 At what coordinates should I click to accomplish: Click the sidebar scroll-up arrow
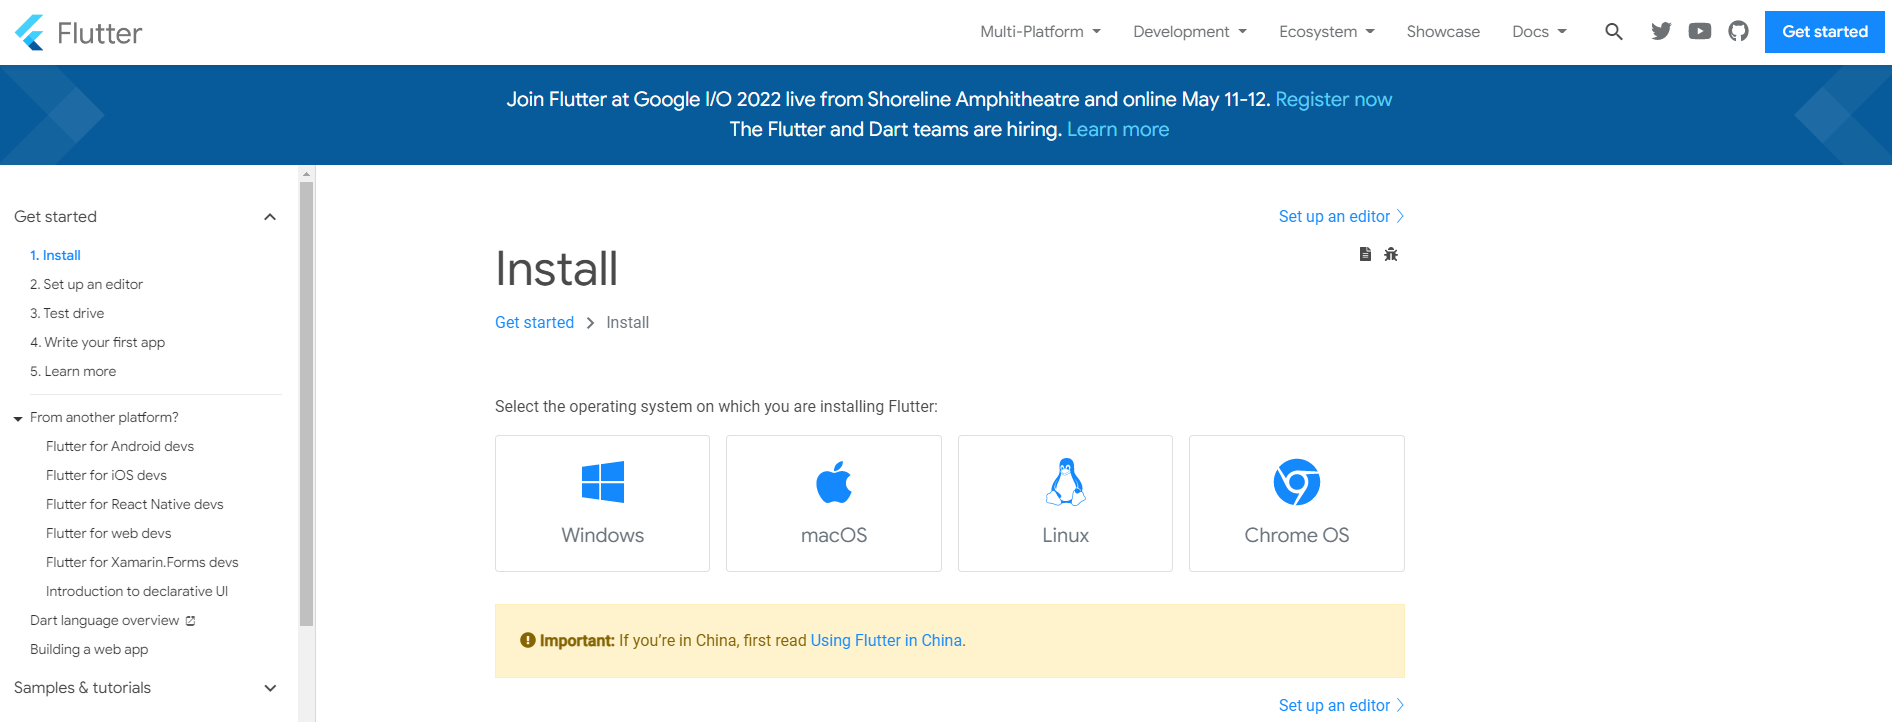tap(307, 174)
